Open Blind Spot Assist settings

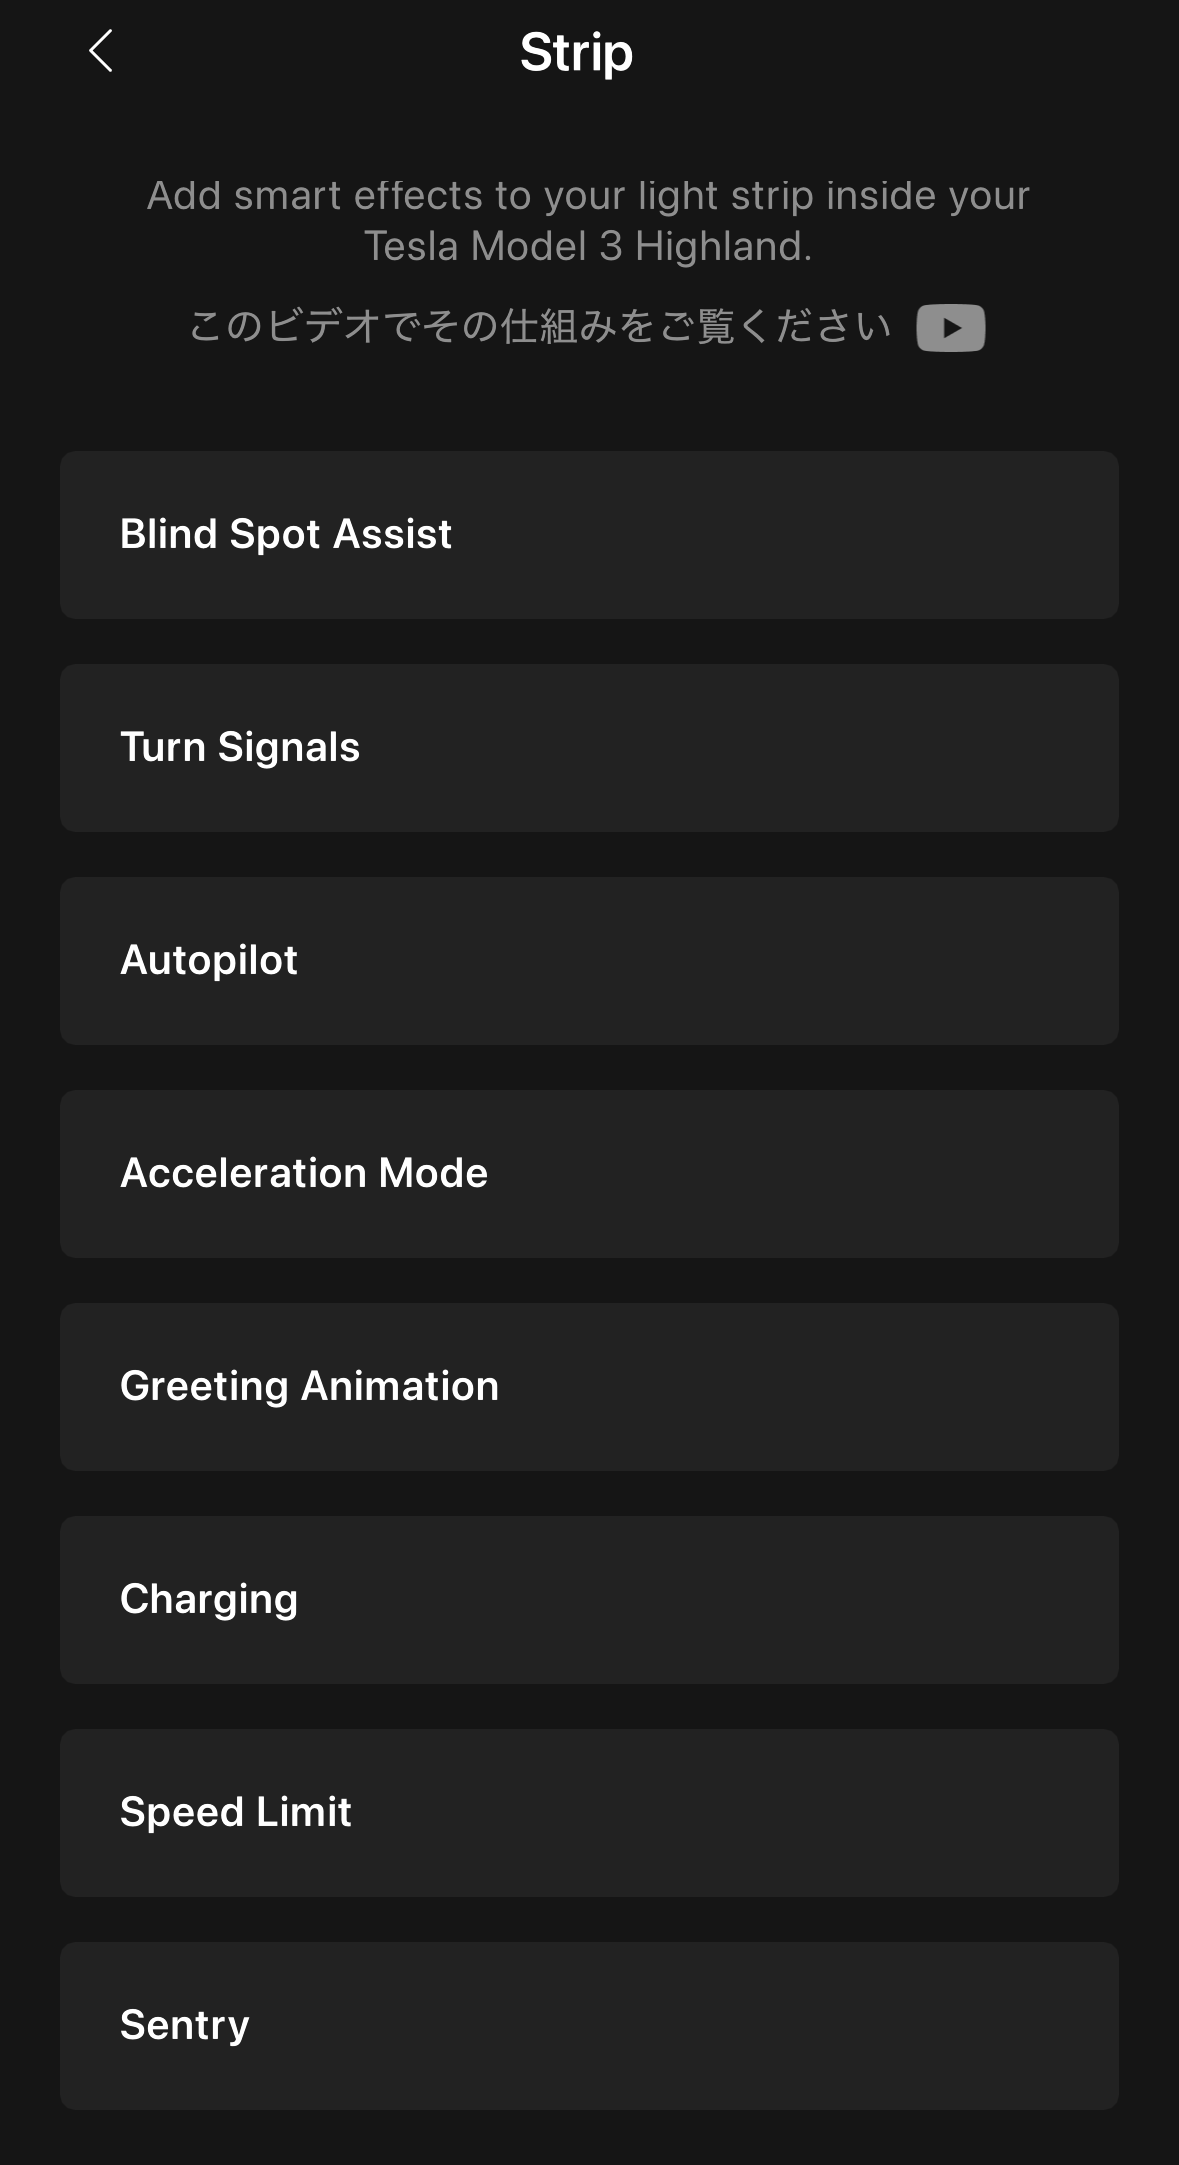[589, 535]
